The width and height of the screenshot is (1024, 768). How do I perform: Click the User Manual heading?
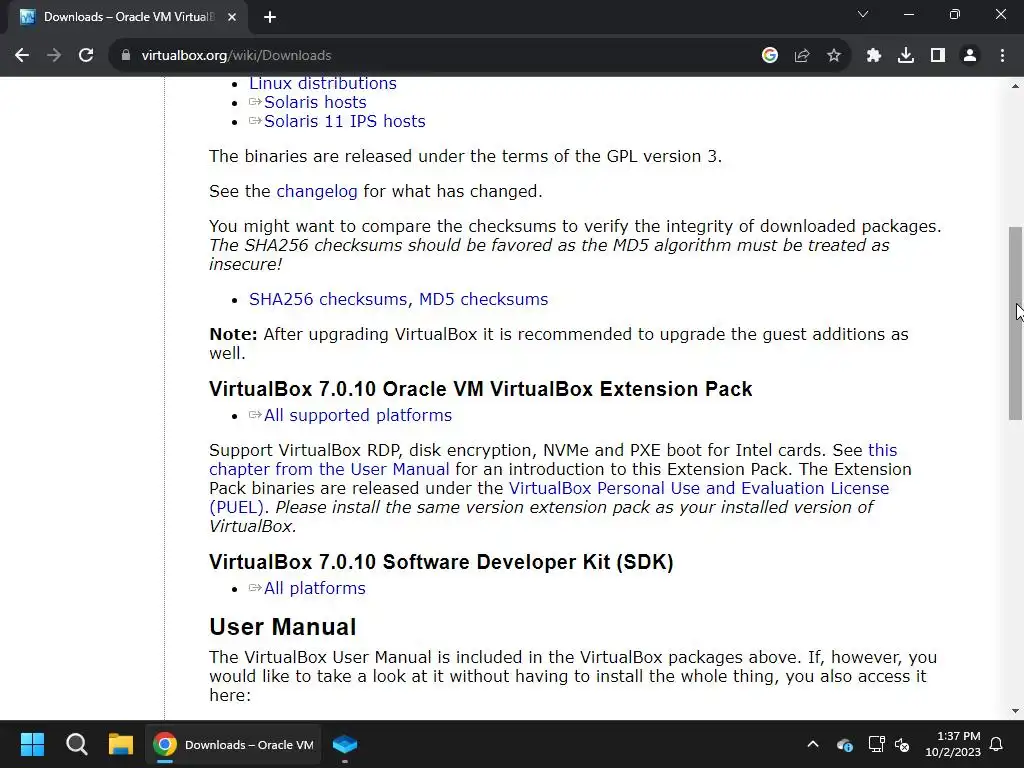click(x=283, y=627)
